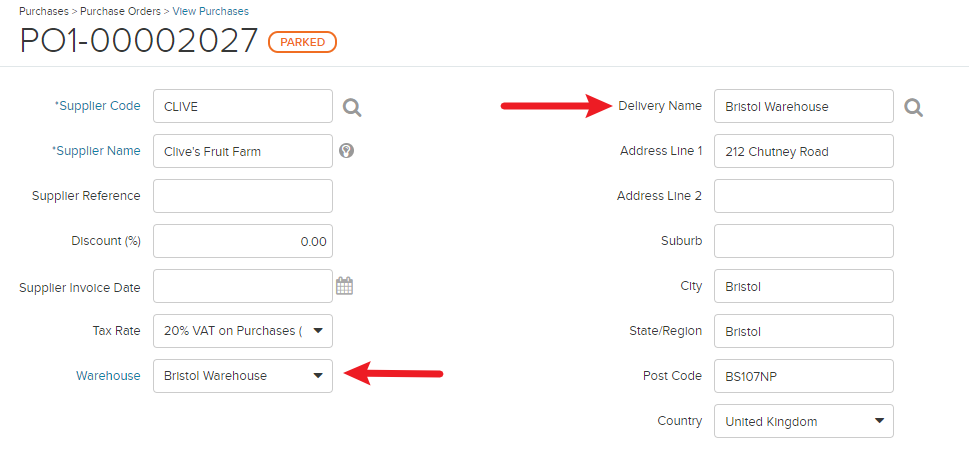This screenshot has width=969, height=457.
Task: Focus the Supplier Reference input field
Action: coord(243,196)
